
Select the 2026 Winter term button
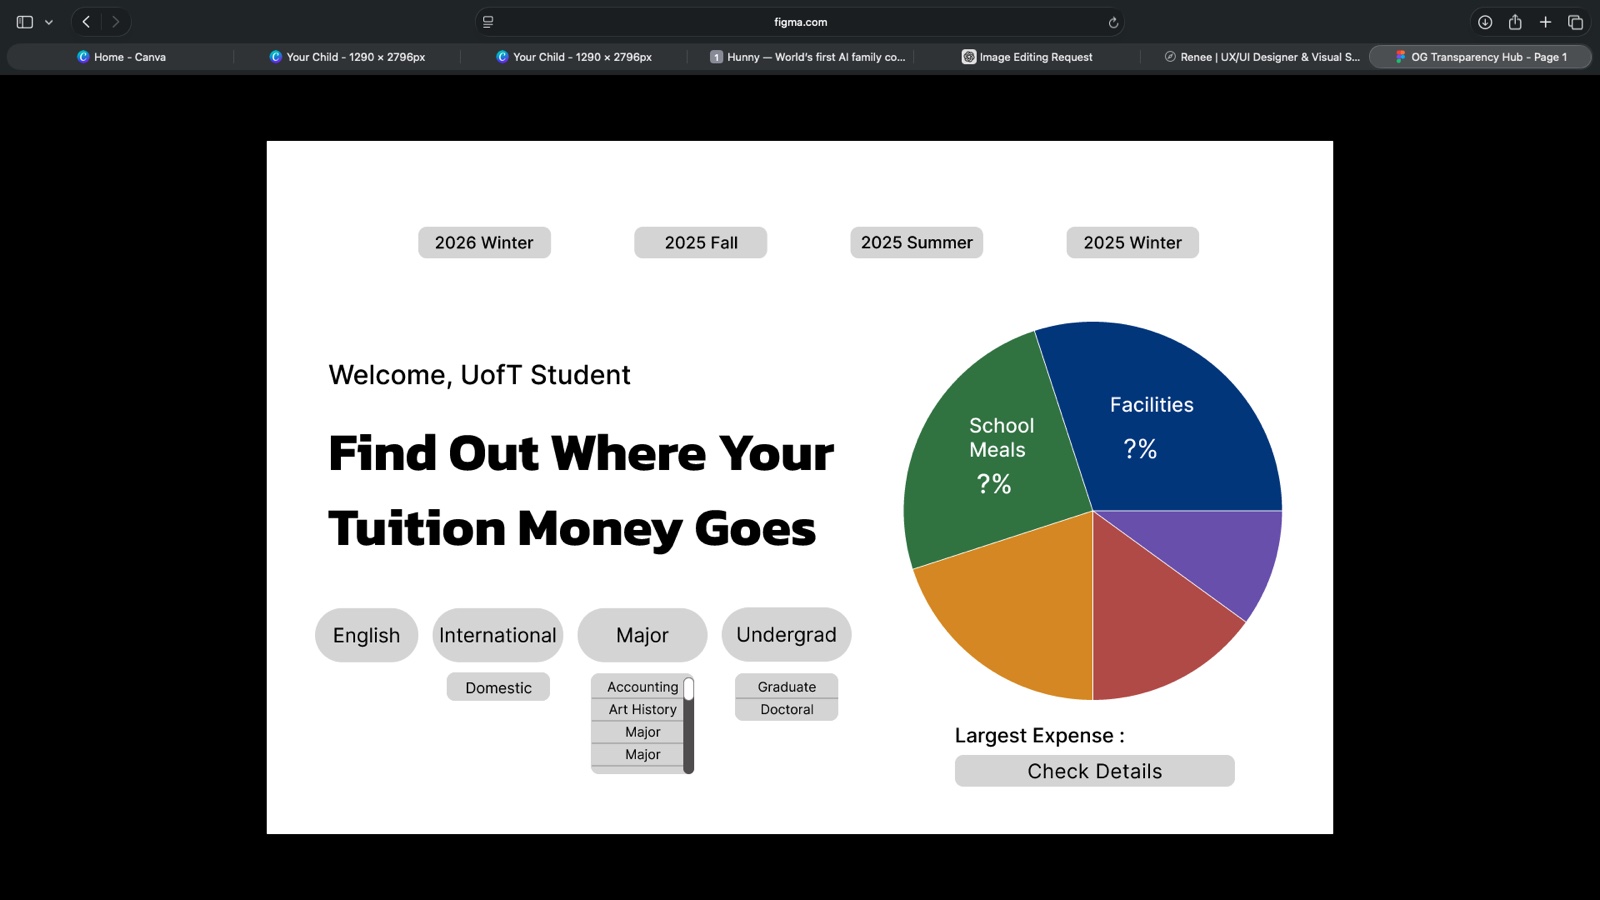(x=484, y=243)
